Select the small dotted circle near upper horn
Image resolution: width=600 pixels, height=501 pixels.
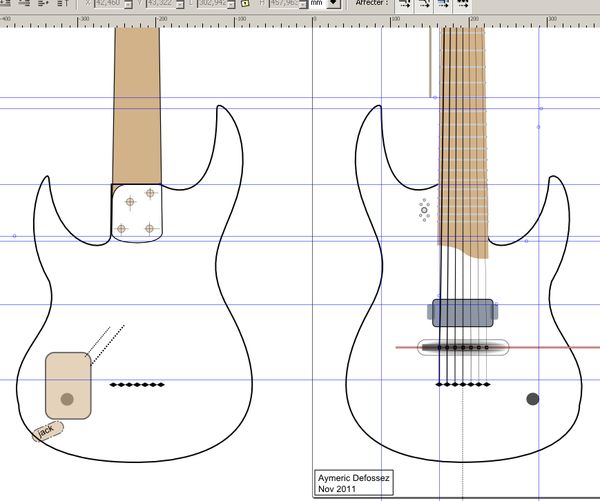point(424,210)
